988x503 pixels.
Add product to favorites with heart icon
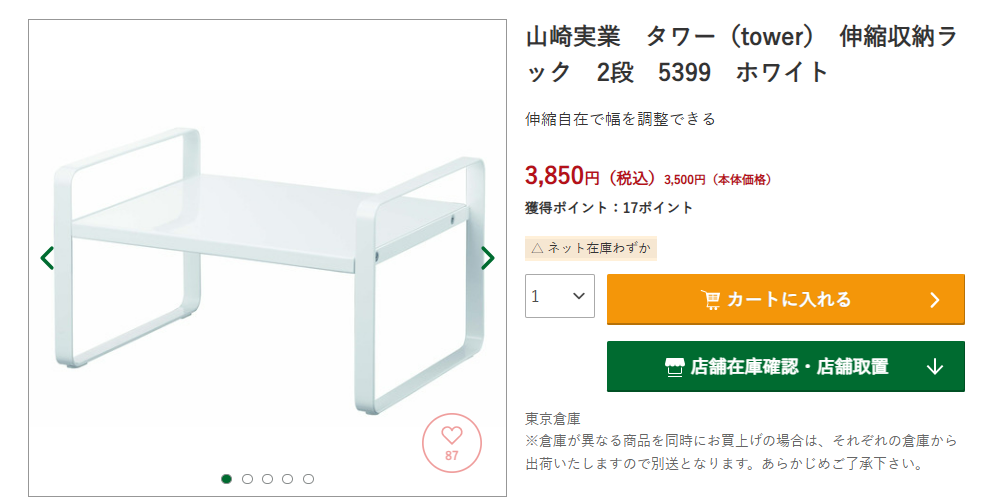pyautogui.click(x=452, y=443)
